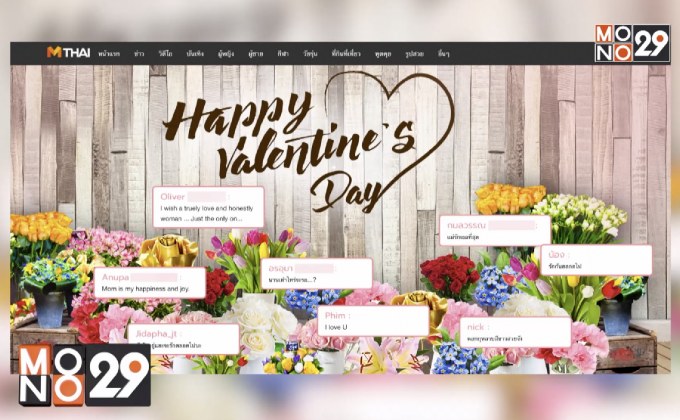Click the name Phim

click(x=335, y=315)
